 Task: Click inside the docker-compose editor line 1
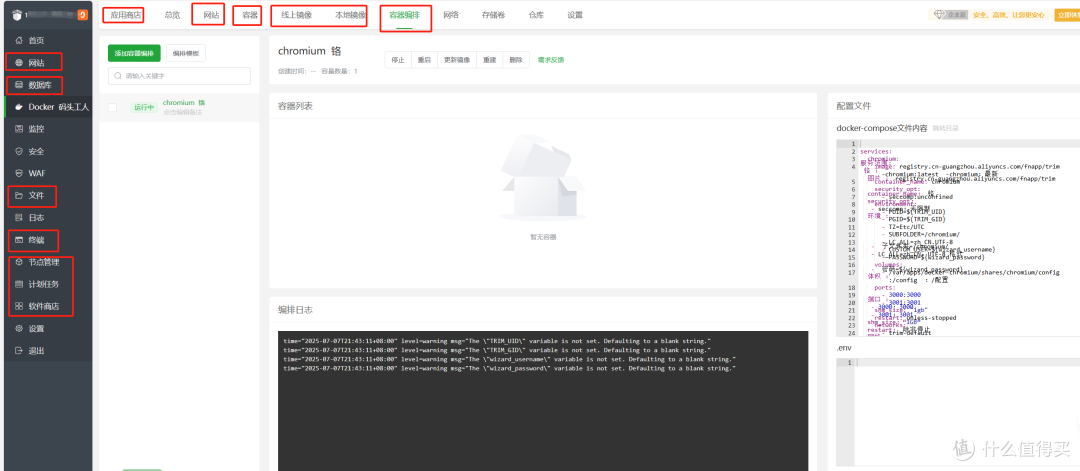[967, 143]
